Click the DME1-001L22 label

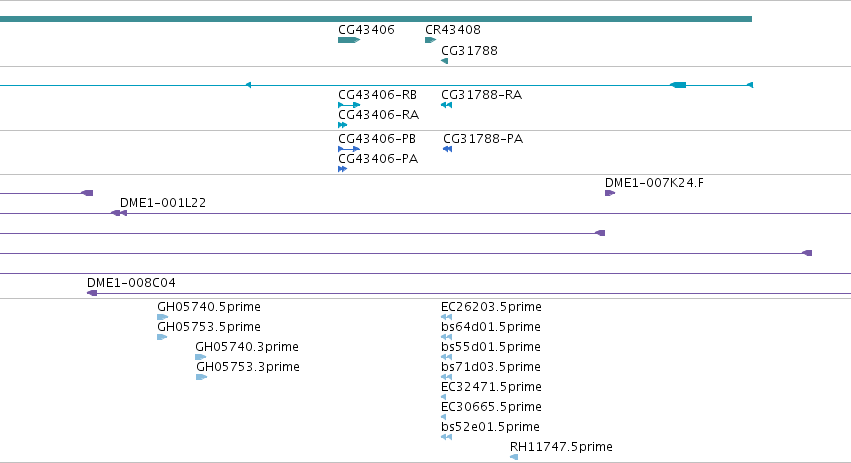click(x=163, y=203)
